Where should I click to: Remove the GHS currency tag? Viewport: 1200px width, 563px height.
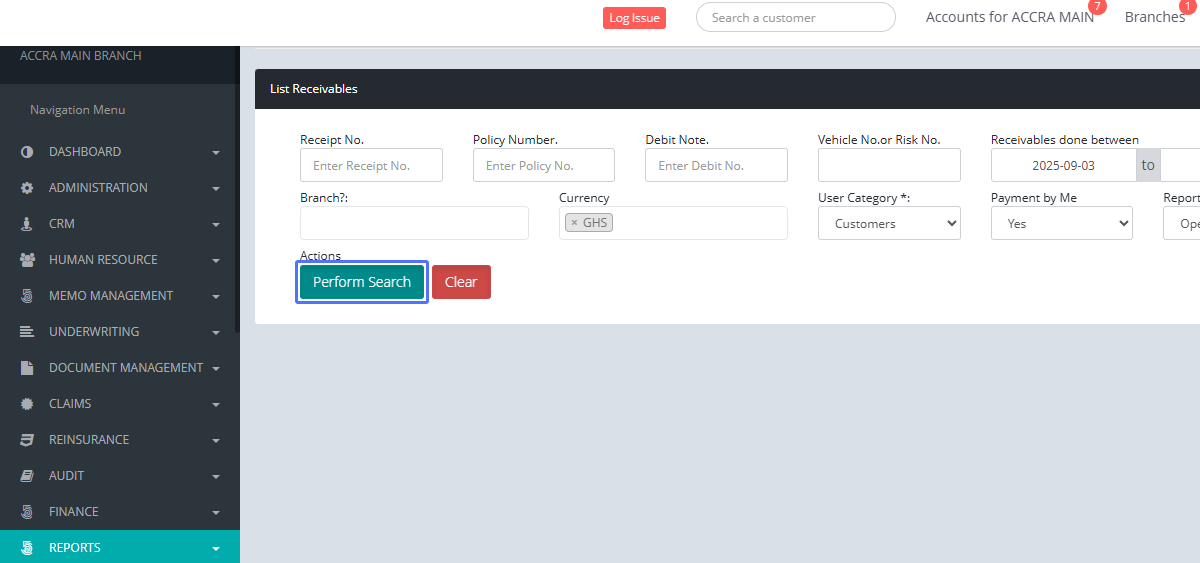[574, 223]
